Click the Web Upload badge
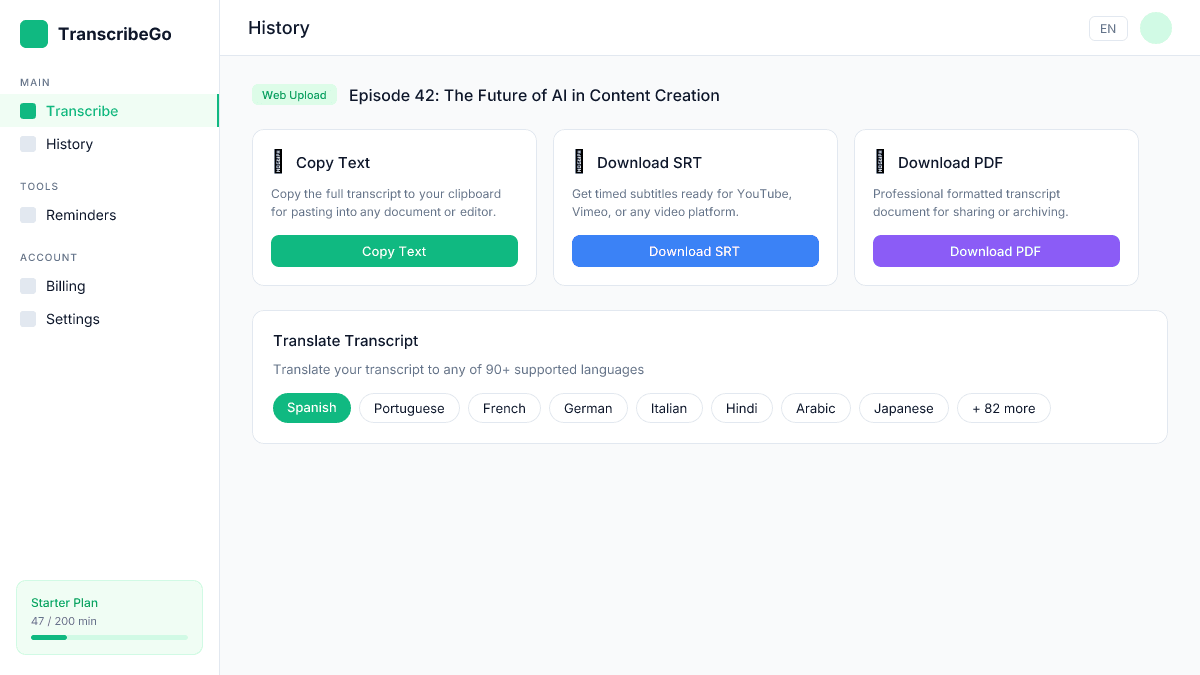Screen dimensions: 1200x675 (x=294, y=95)
